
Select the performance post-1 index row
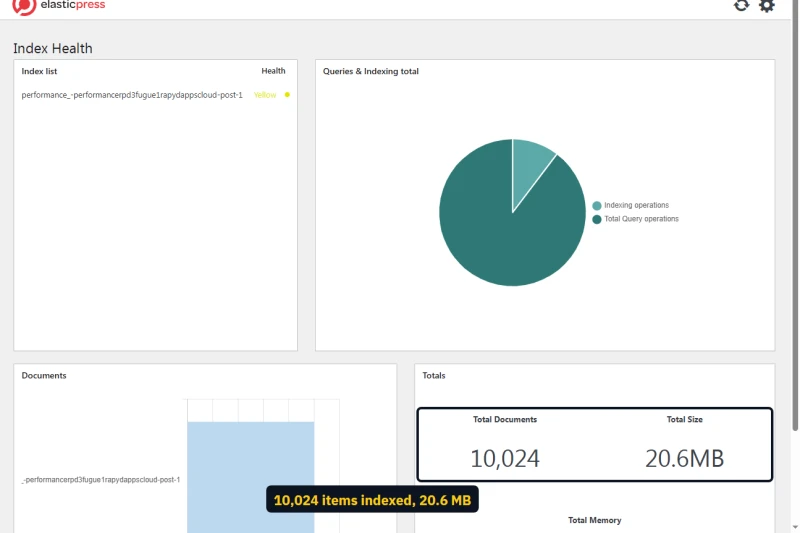[x=156, y=95]
